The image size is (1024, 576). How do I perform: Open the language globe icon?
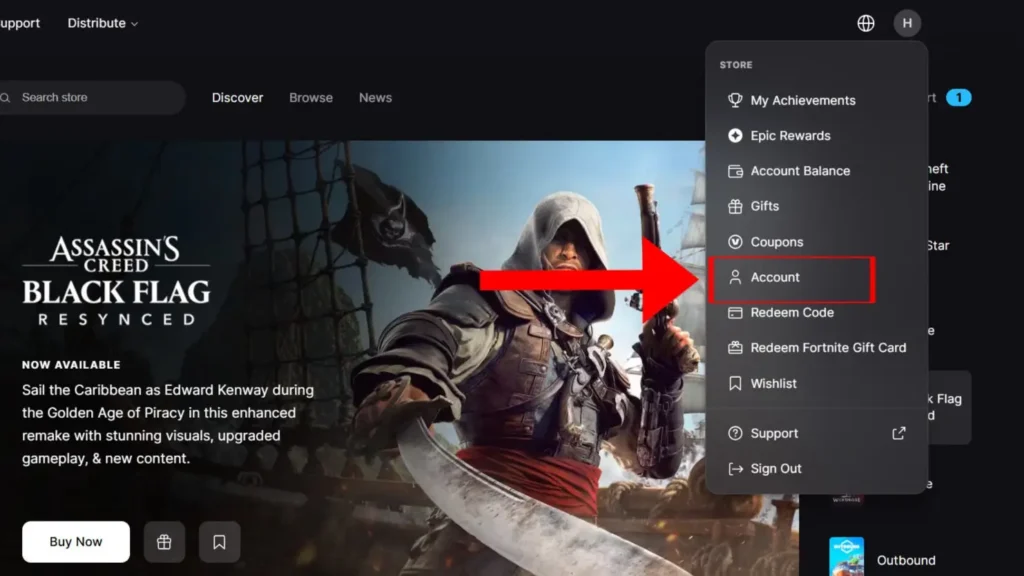[865, 23]
